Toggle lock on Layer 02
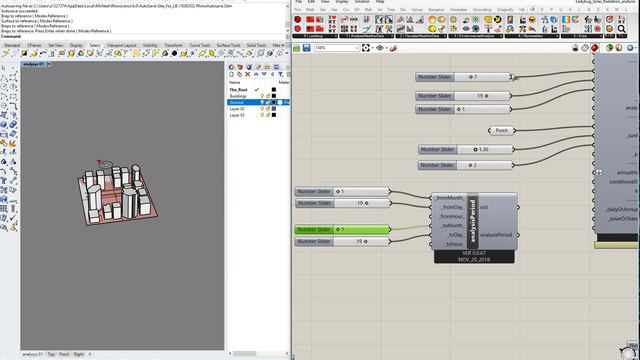This screenshot has height=360, width=640. (x=268, y=109)
